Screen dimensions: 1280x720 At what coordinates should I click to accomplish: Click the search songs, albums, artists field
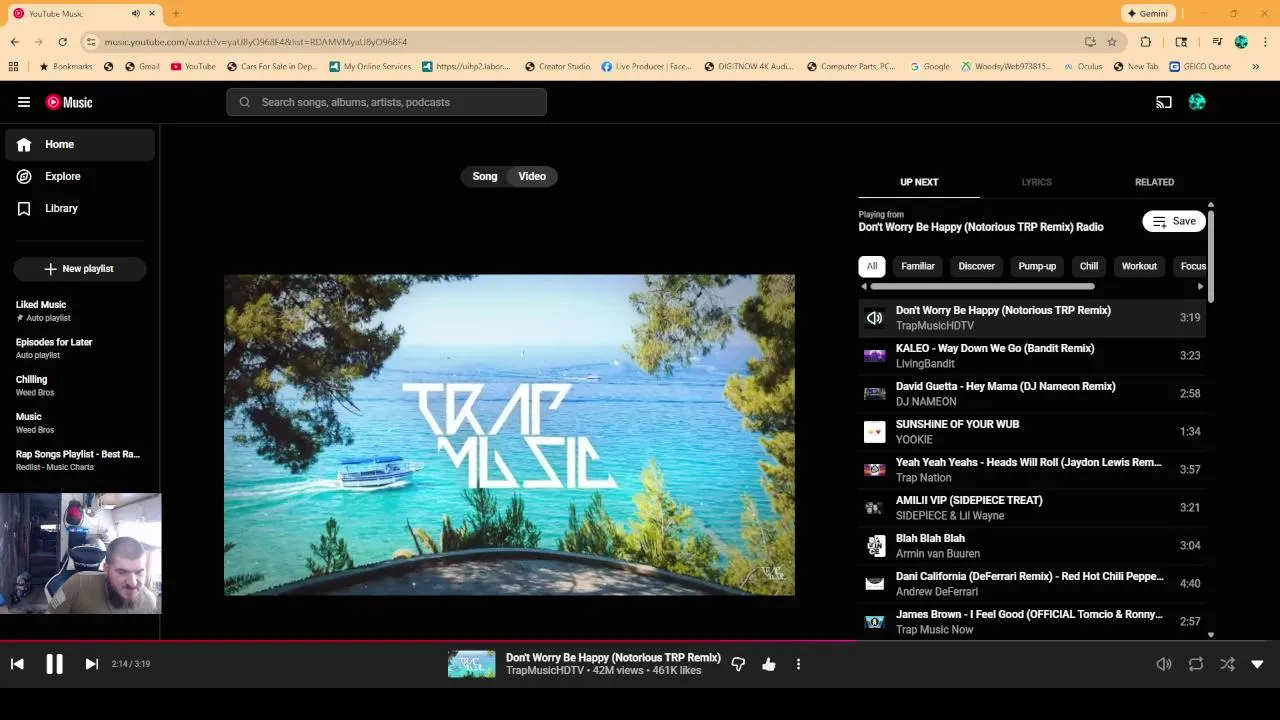pos(386,102)
